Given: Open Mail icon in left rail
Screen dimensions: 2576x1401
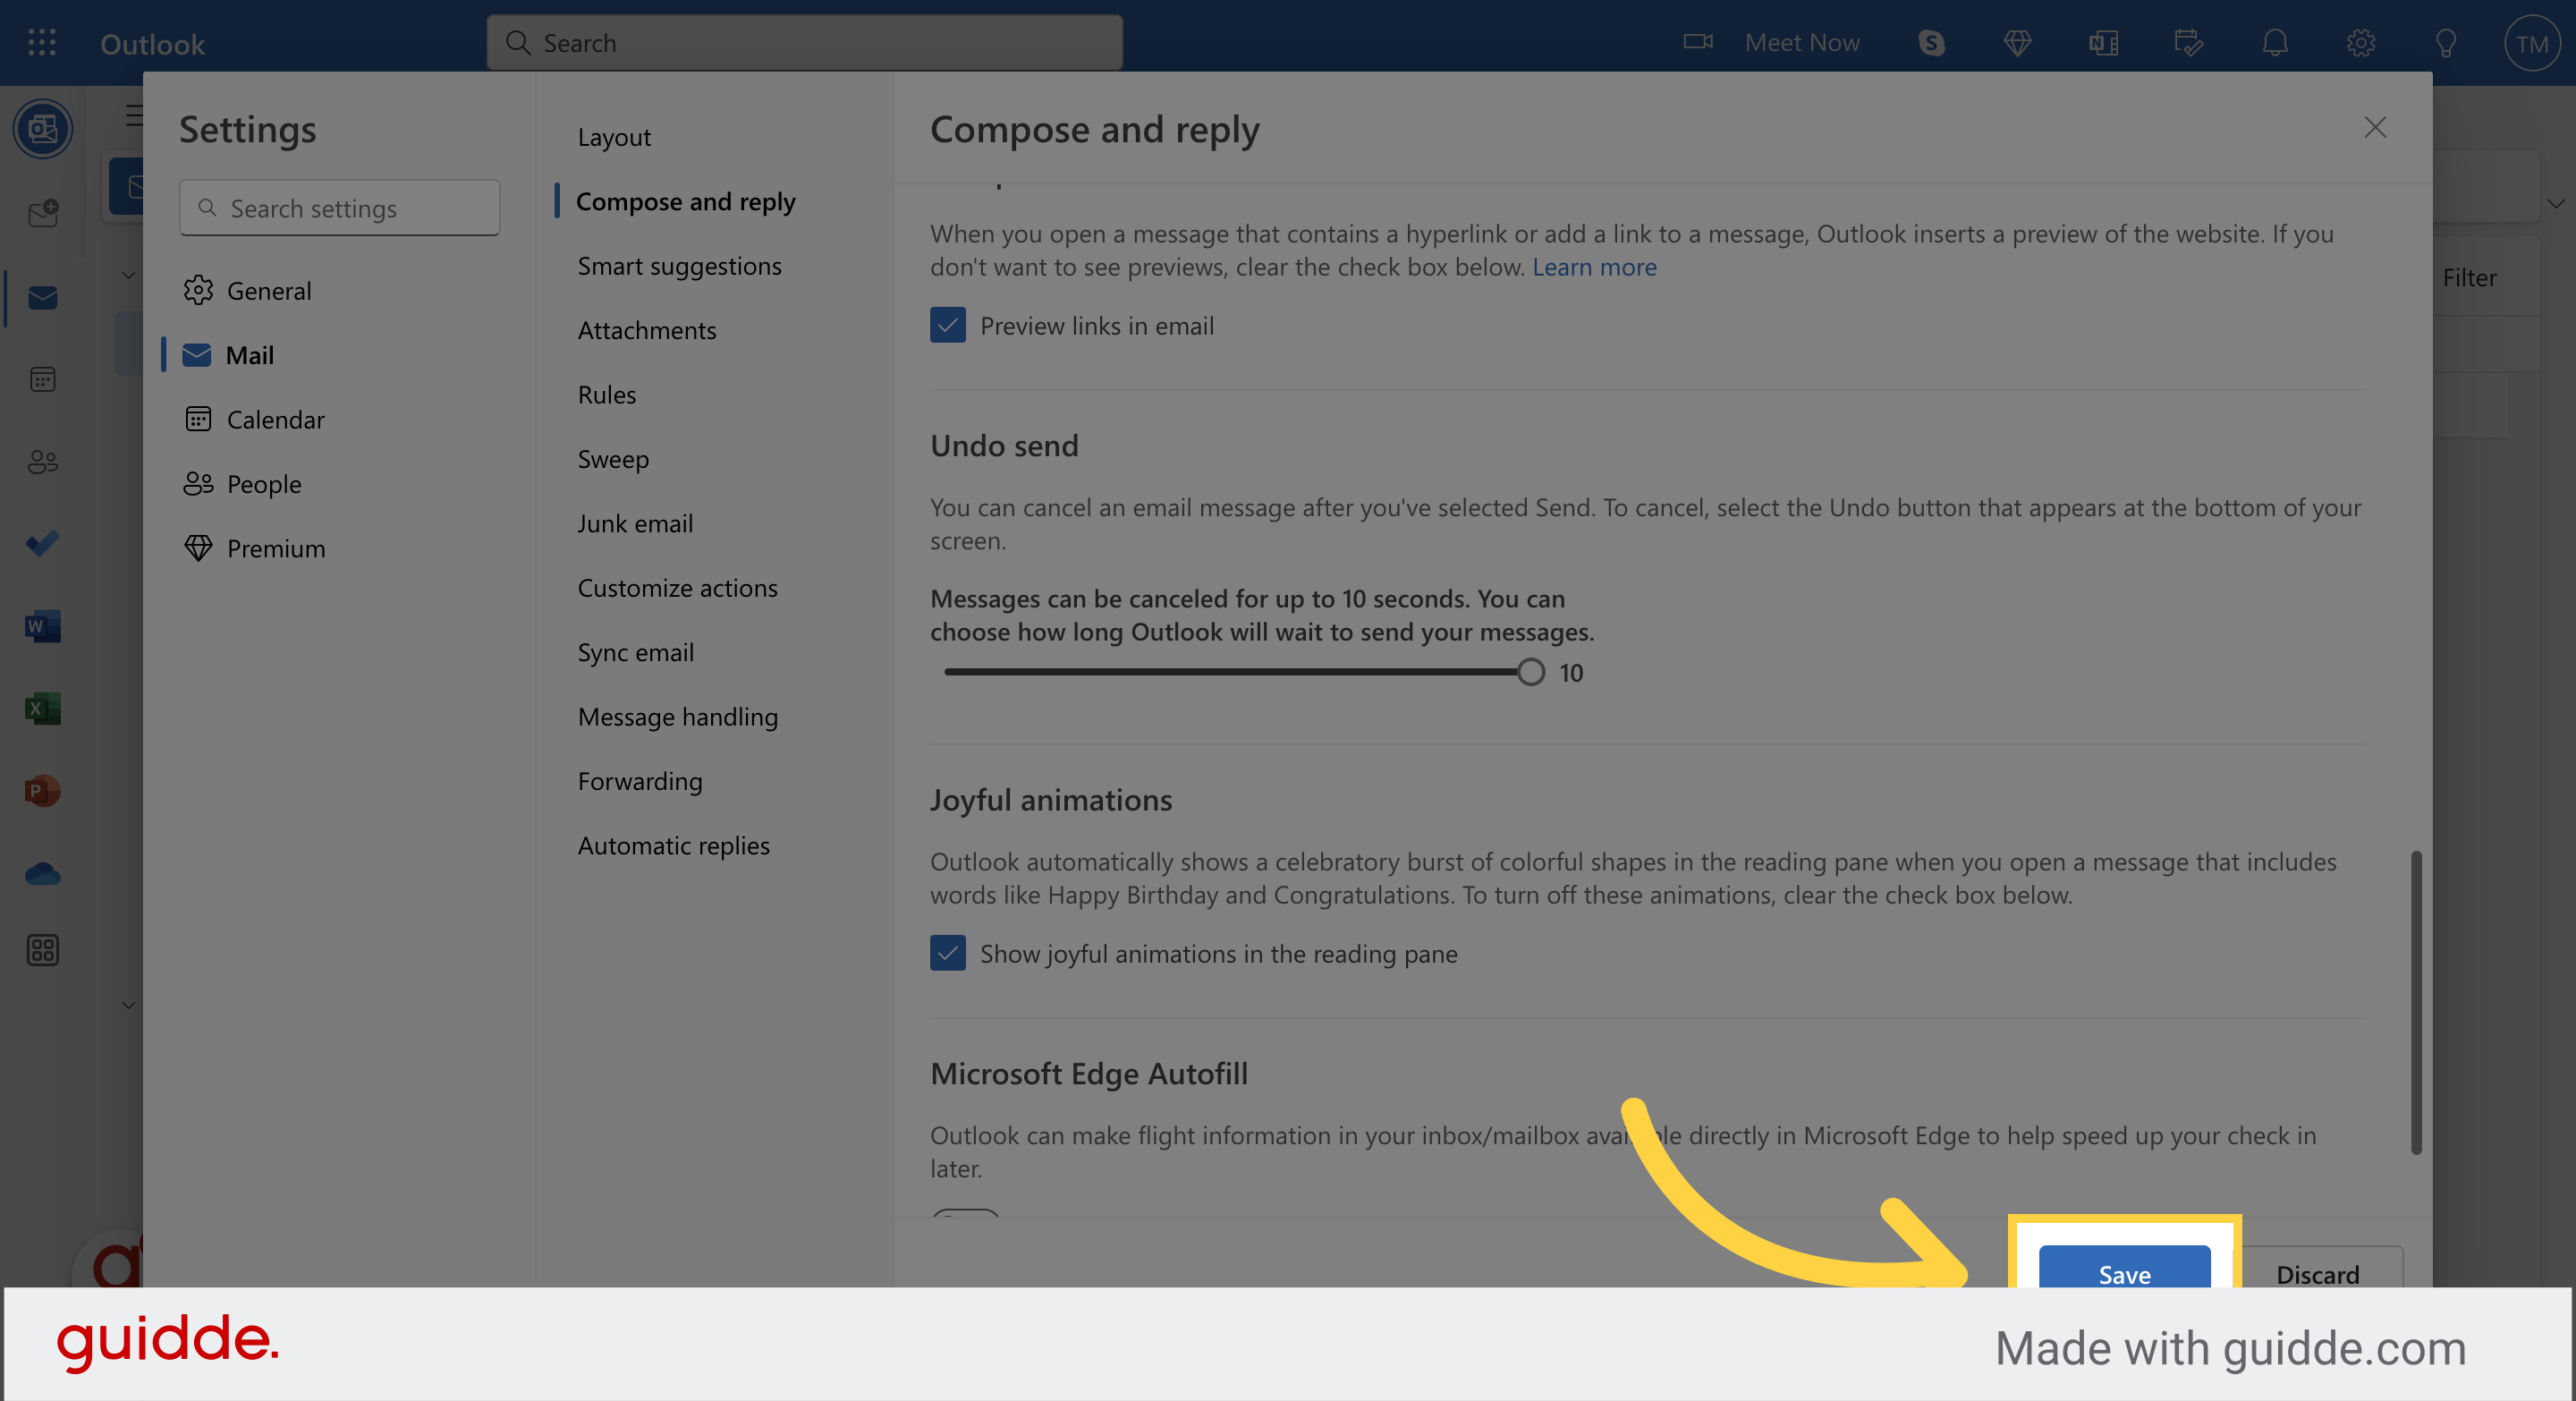Looking at the screenshot, I should [x=43, y=297].
